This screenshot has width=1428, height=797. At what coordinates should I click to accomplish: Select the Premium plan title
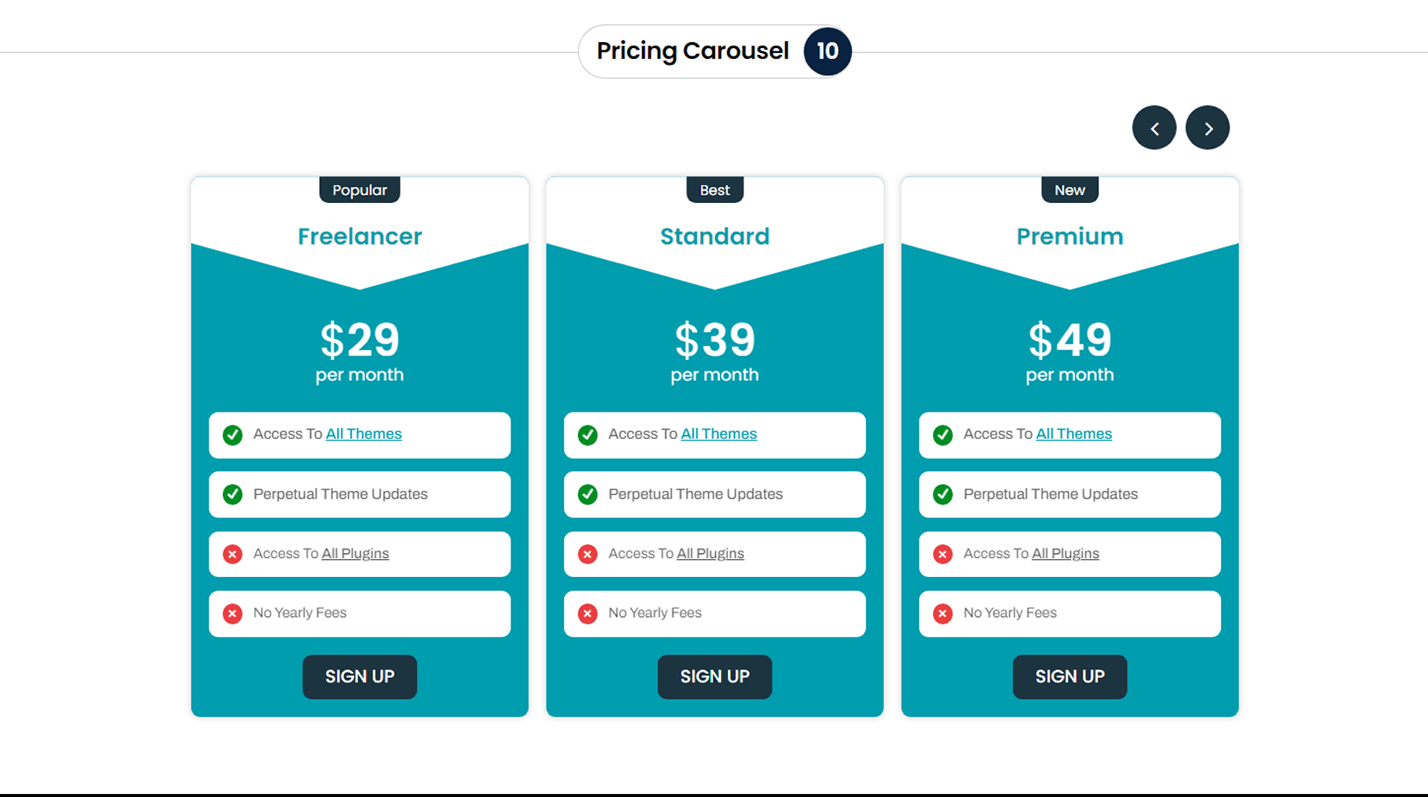click(x=1069, y=237)
